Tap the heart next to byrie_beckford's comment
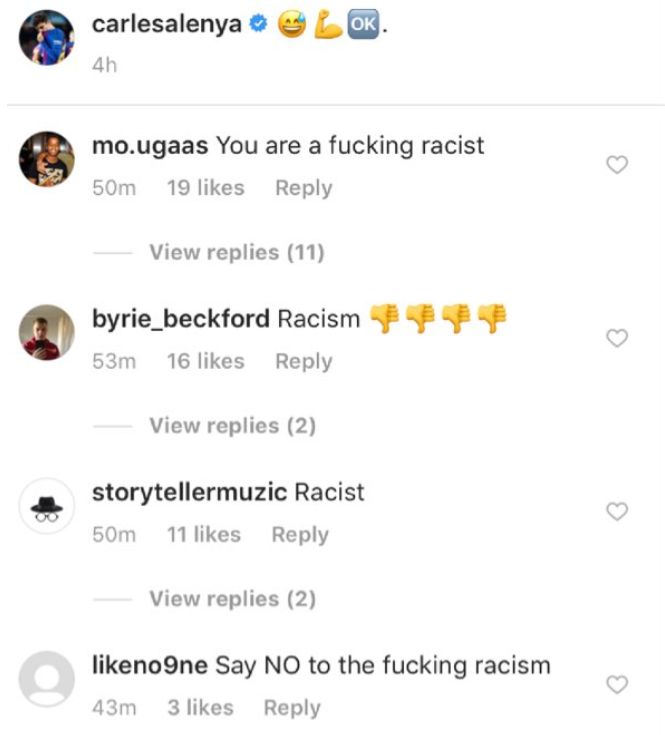Image resolution: width=665 pixels, height=735 pixels. 617,338
